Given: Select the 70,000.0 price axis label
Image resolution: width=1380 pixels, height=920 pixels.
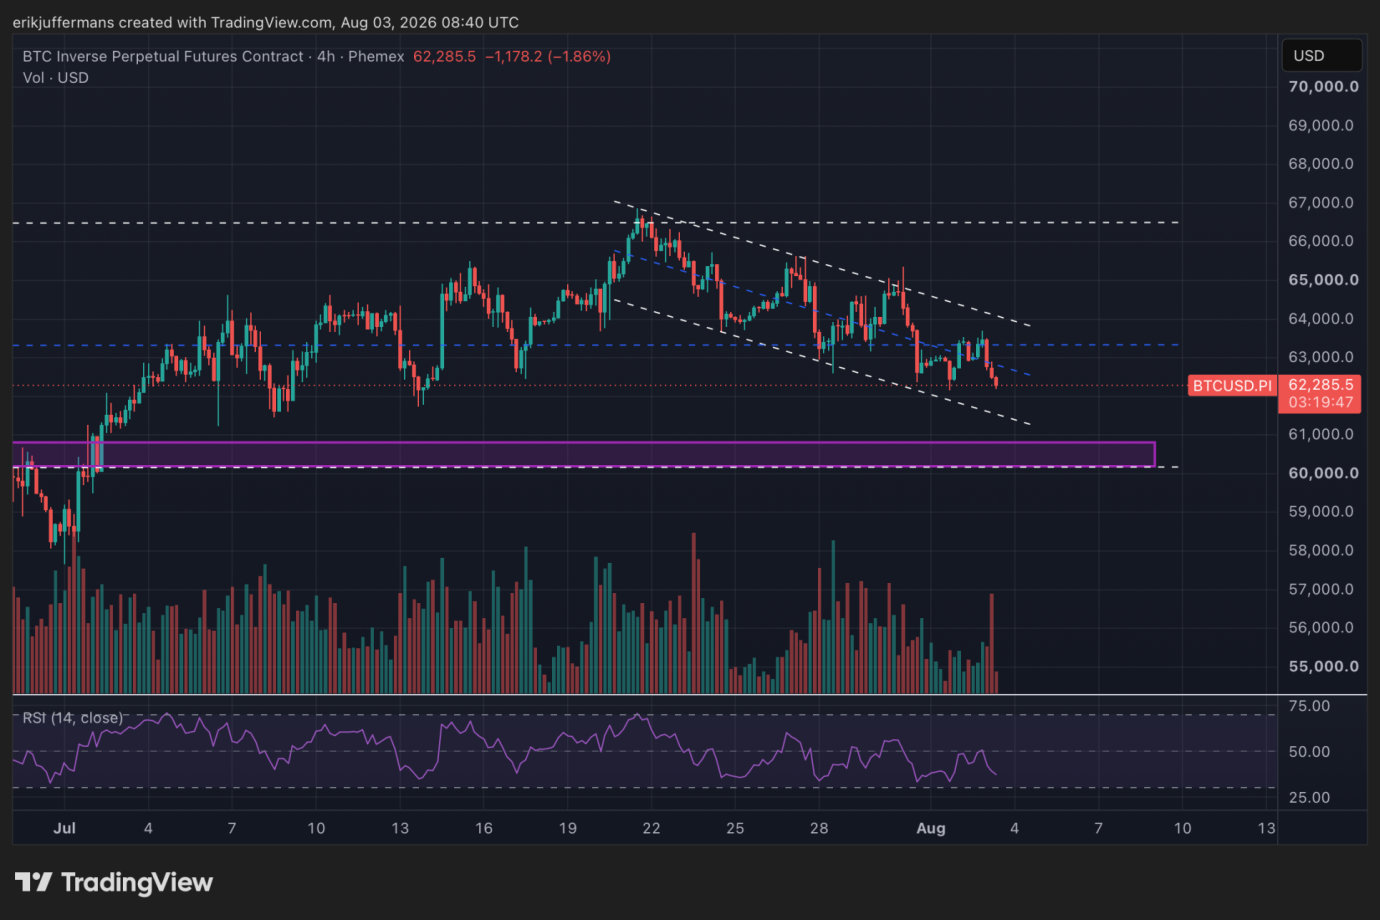Looking at the screenshot, I should [x=1323, y=87].
